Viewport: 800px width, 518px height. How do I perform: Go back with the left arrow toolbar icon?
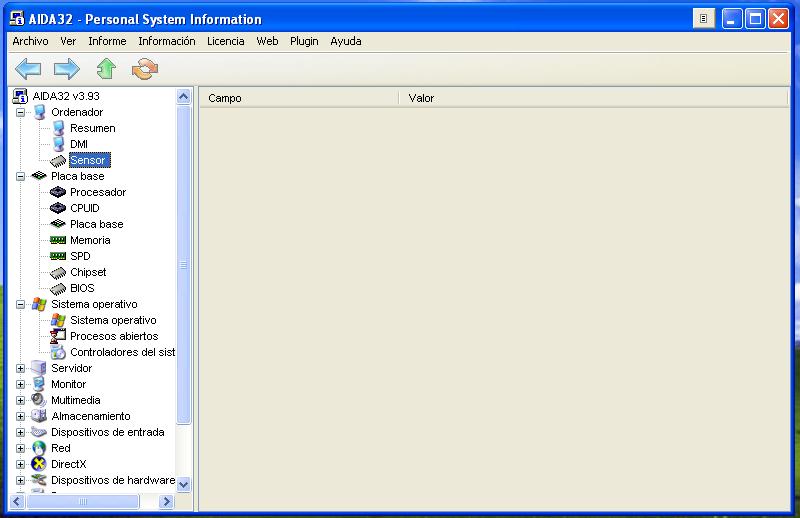[28, 68]
